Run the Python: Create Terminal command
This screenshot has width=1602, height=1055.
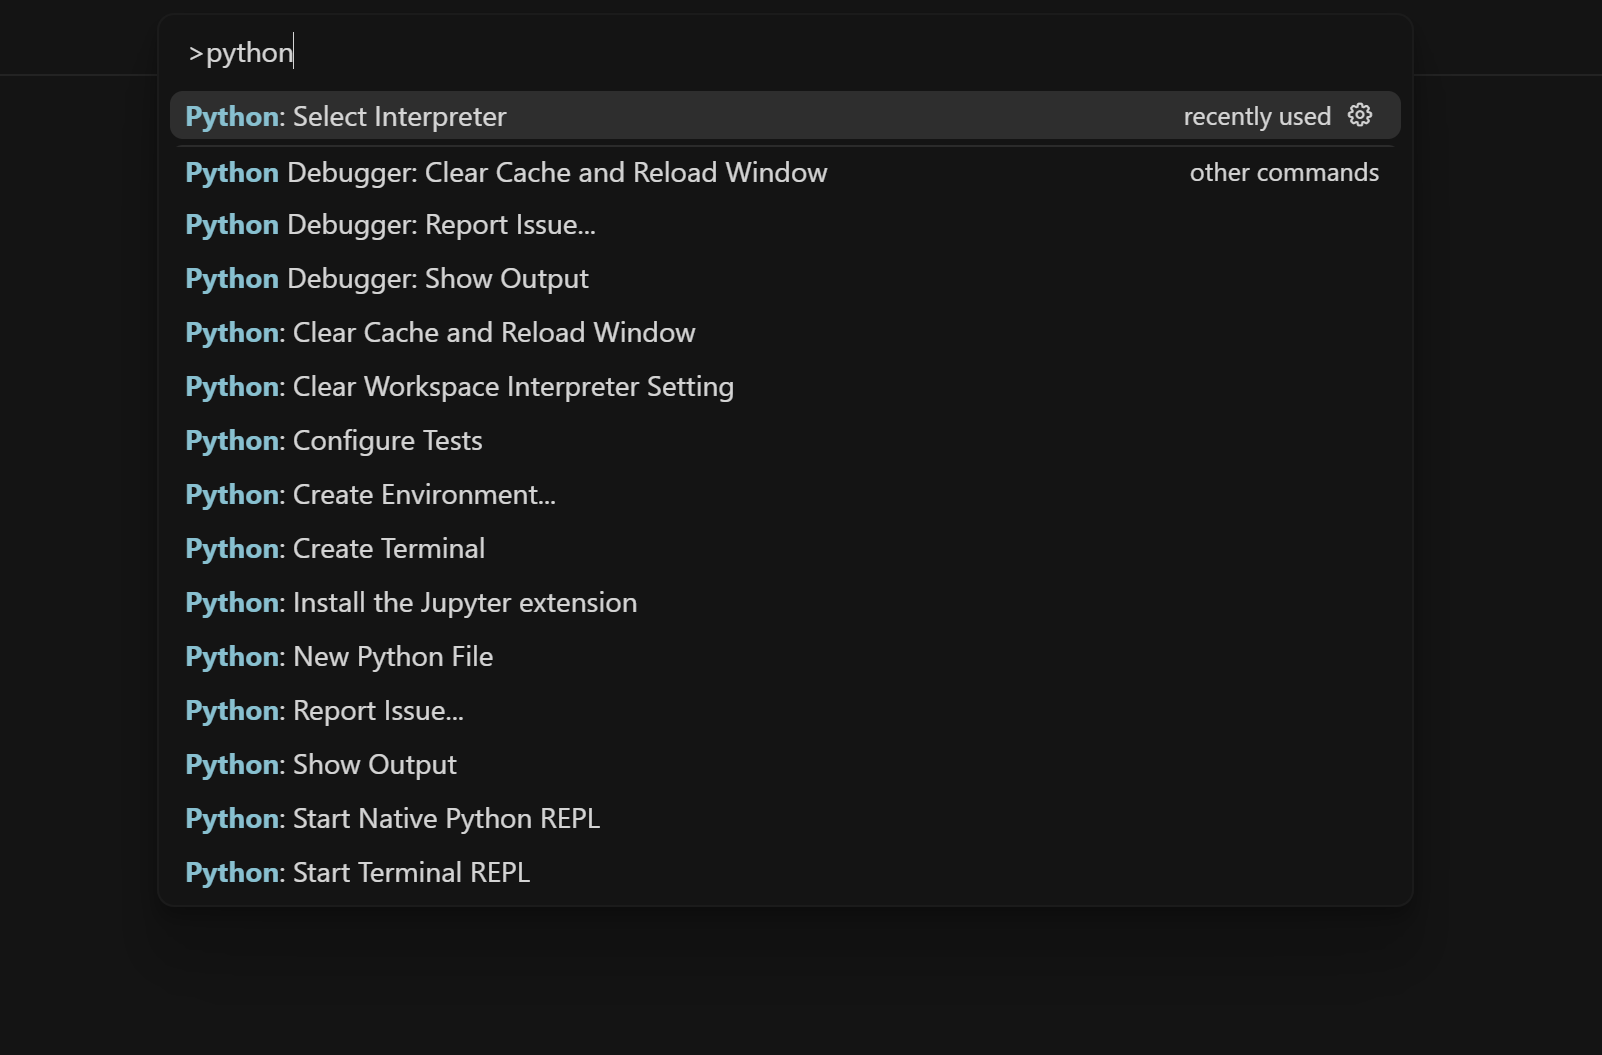tap(334, 548)
